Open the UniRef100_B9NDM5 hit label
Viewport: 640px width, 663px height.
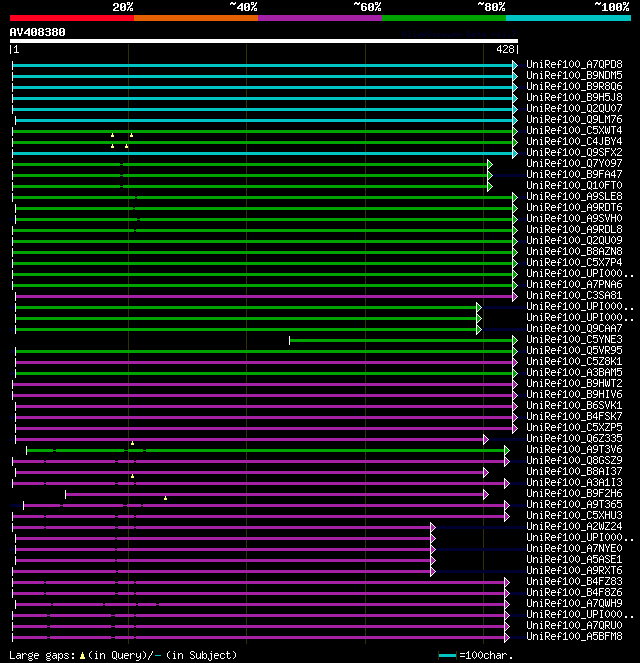click(x=574, y=76)
